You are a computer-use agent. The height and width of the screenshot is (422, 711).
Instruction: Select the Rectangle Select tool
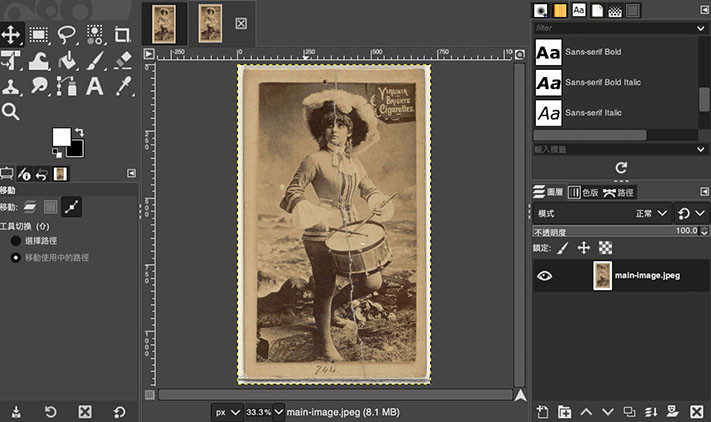tap(39, 34)
